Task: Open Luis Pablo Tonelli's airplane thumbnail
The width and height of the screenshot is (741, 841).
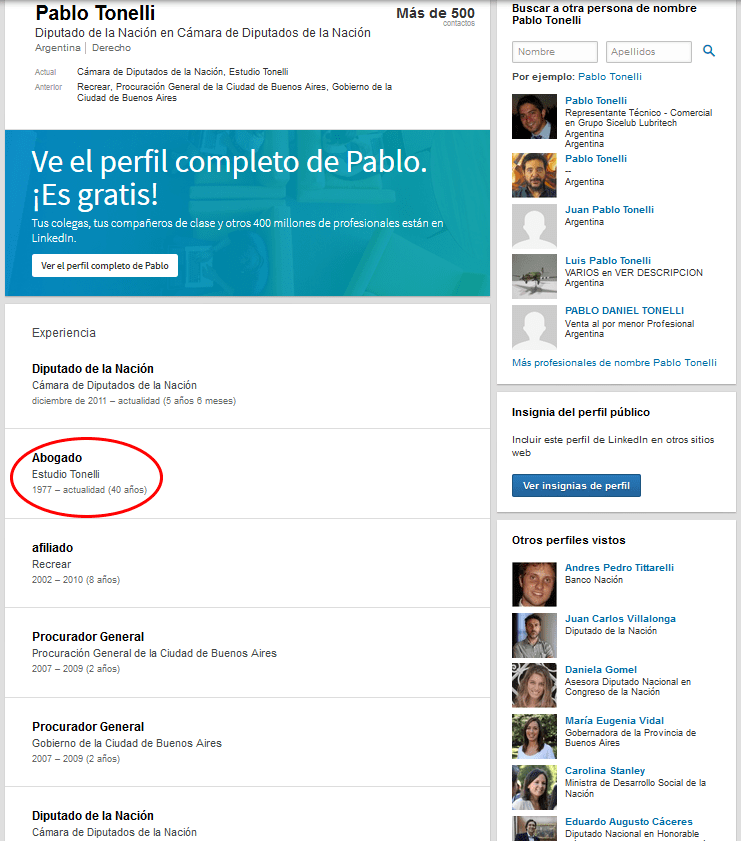Action: (x=534, y=277)
